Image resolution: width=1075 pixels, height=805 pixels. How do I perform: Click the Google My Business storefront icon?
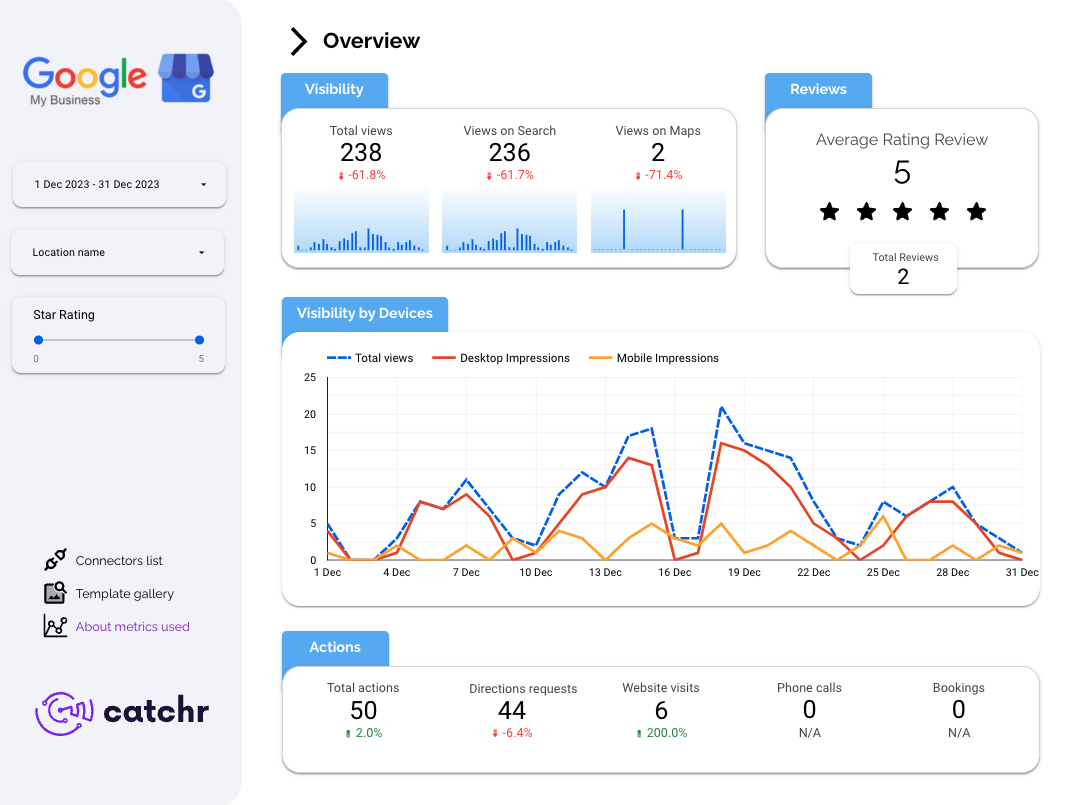tap(186, 78)
